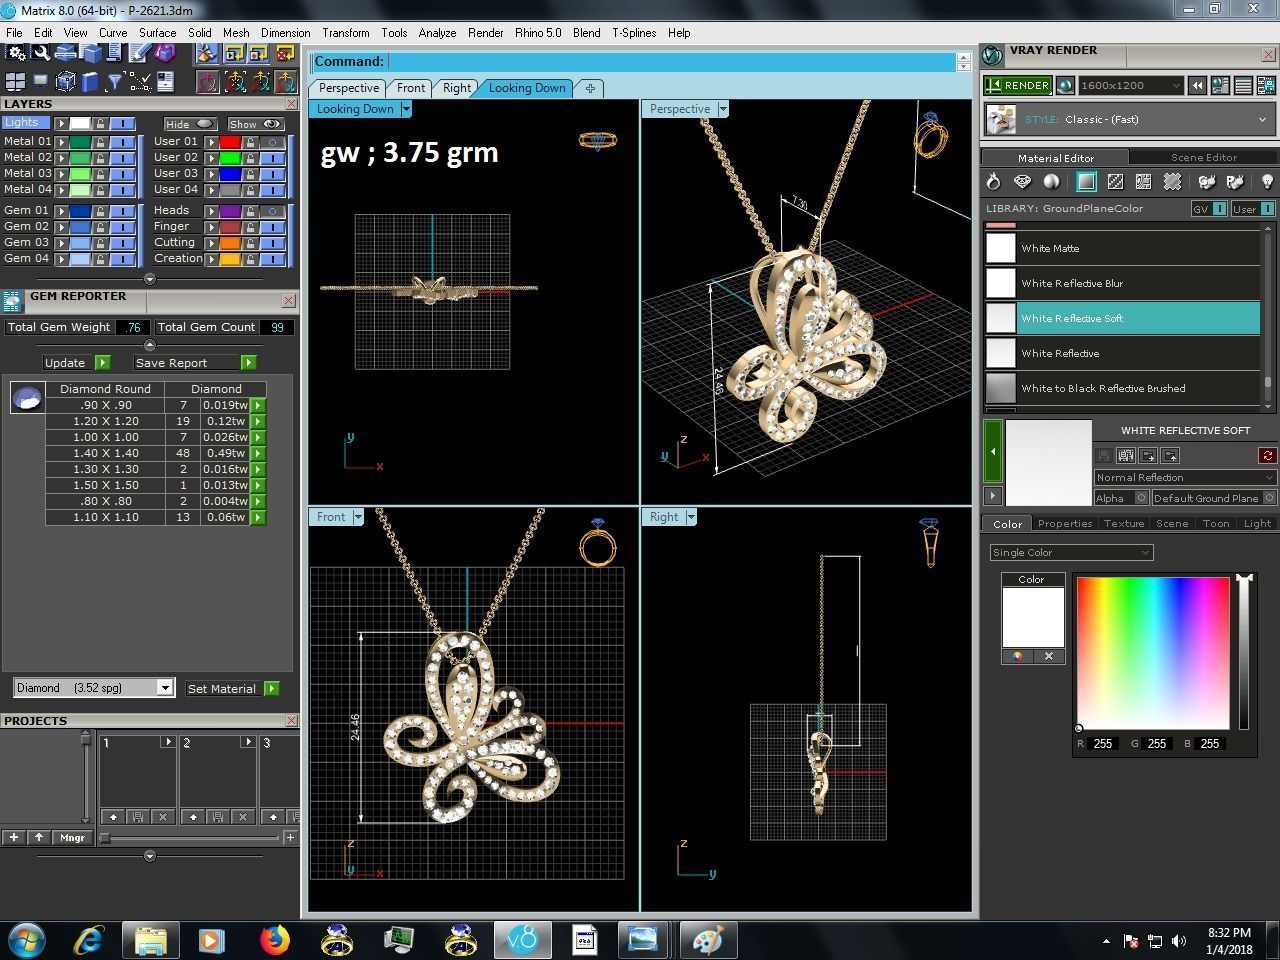Click the render list lines icon
The width and height of the screenshot is (1280, 960).
click(1243, 86)
